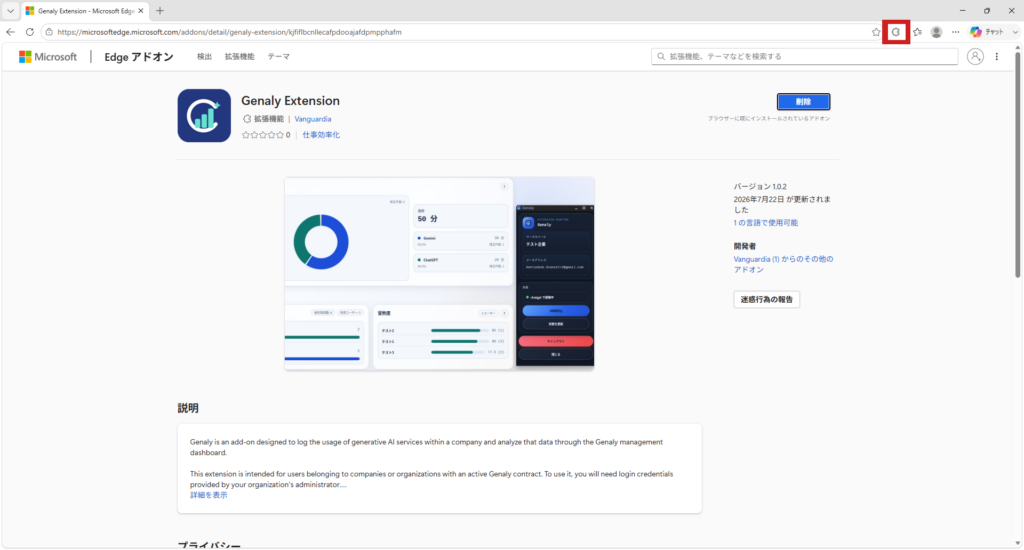The height and width of the screenshot is (550, 1024).
Task: Expand the chevron next to チャット
Action: tap(1015, 32)
